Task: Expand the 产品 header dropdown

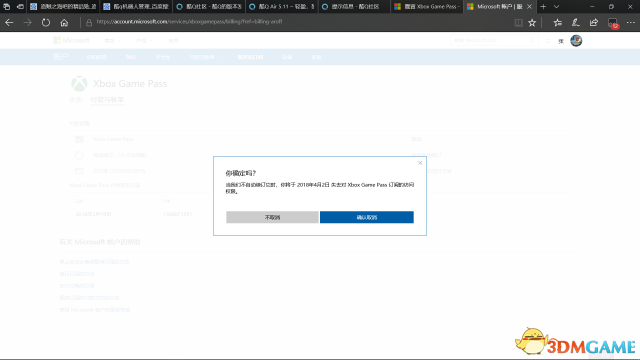Action: tap(144, 40)
